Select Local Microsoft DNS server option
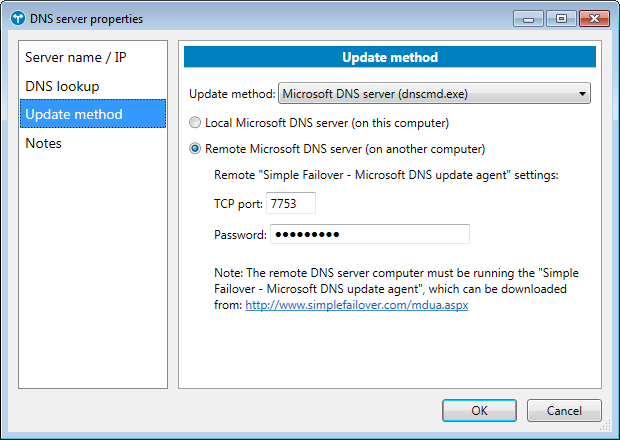Screen dimensions: 620x440 196,123
